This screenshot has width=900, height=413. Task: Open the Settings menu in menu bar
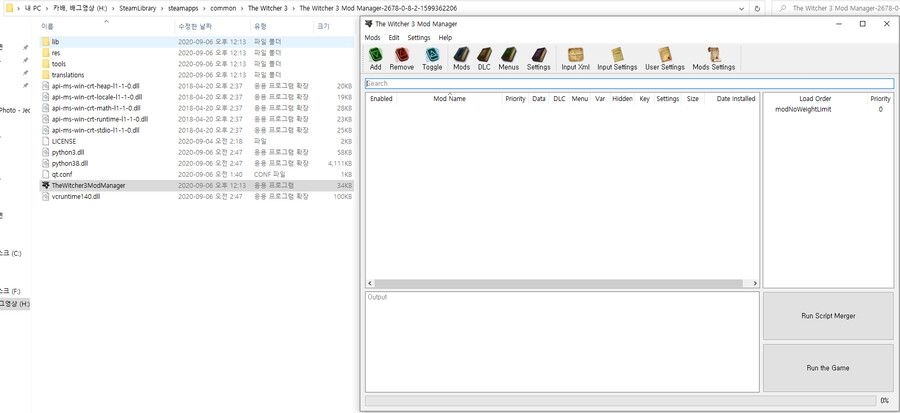tap(419, 37)
